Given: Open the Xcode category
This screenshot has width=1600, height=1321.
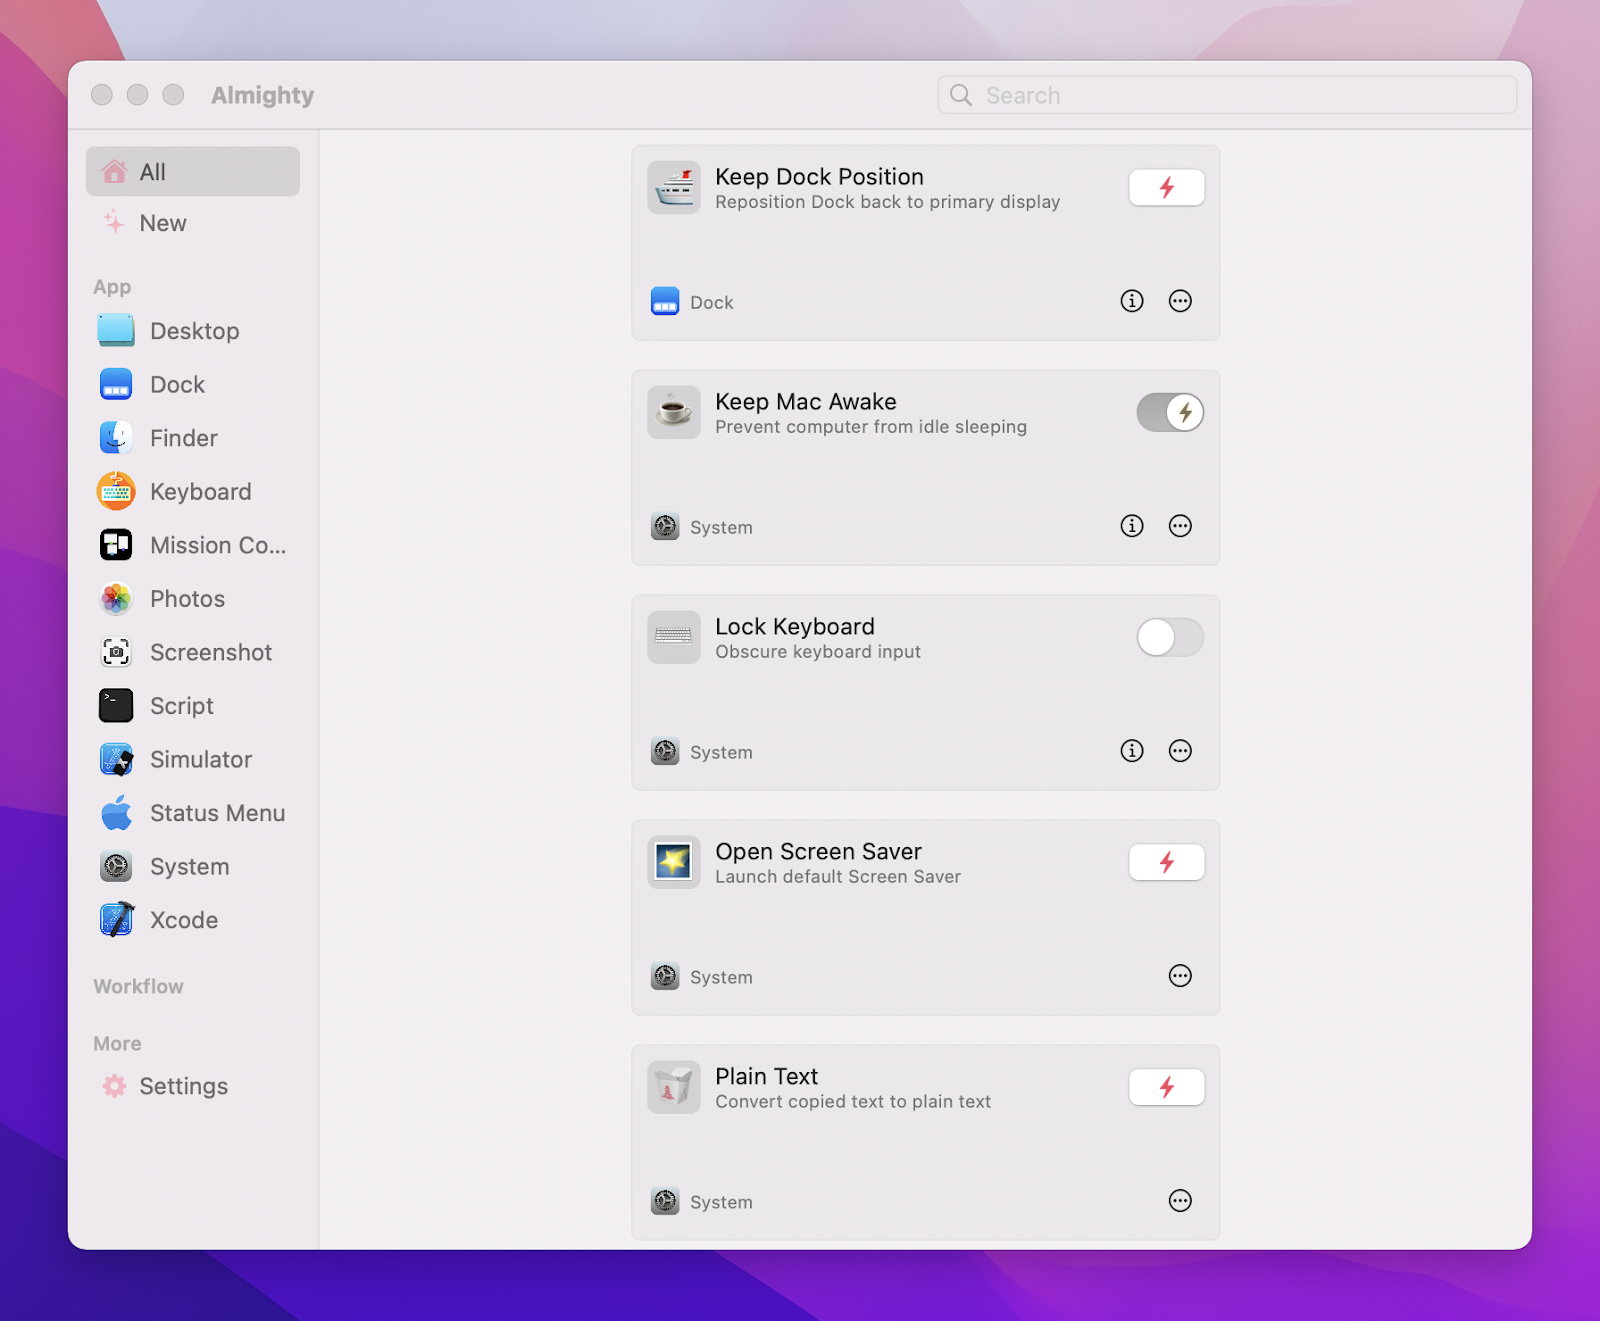Looking at the screenshot, I should (x=184, y=920).
